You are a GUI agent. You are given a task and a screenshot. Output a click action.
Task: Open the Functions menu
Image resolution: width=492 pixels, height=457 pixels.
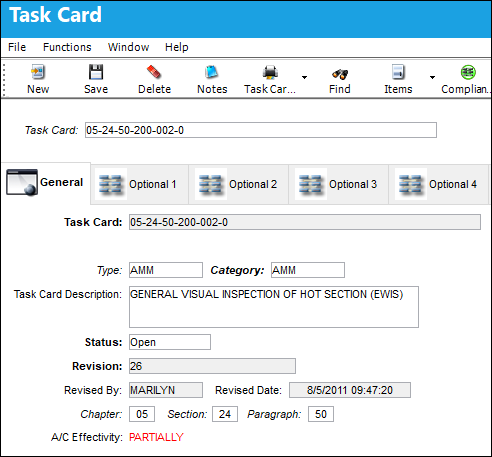pyautogui.click(x=67, y=47)
